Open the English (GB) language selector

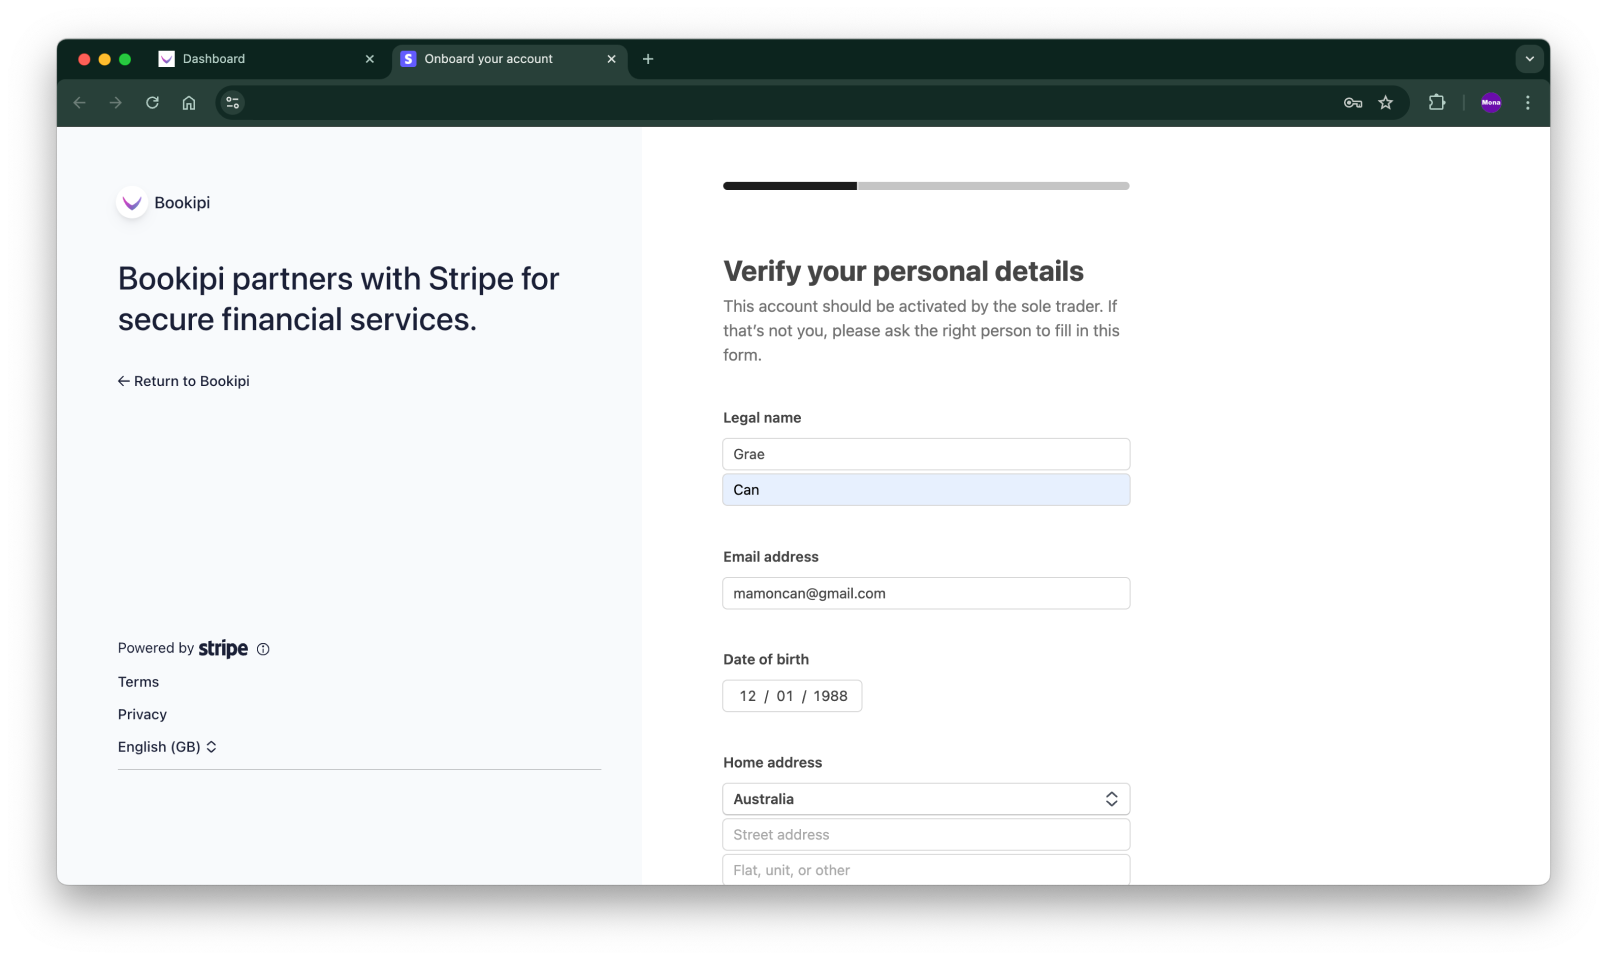pos(167,746)
